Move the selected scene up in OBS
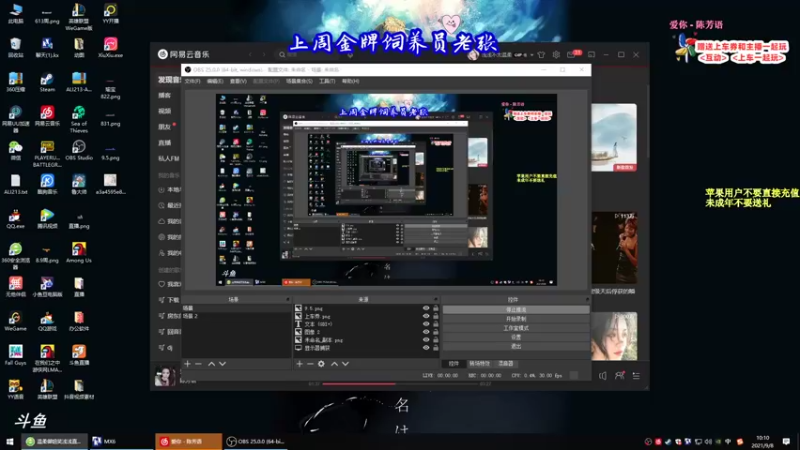 [x=211, y=364]
